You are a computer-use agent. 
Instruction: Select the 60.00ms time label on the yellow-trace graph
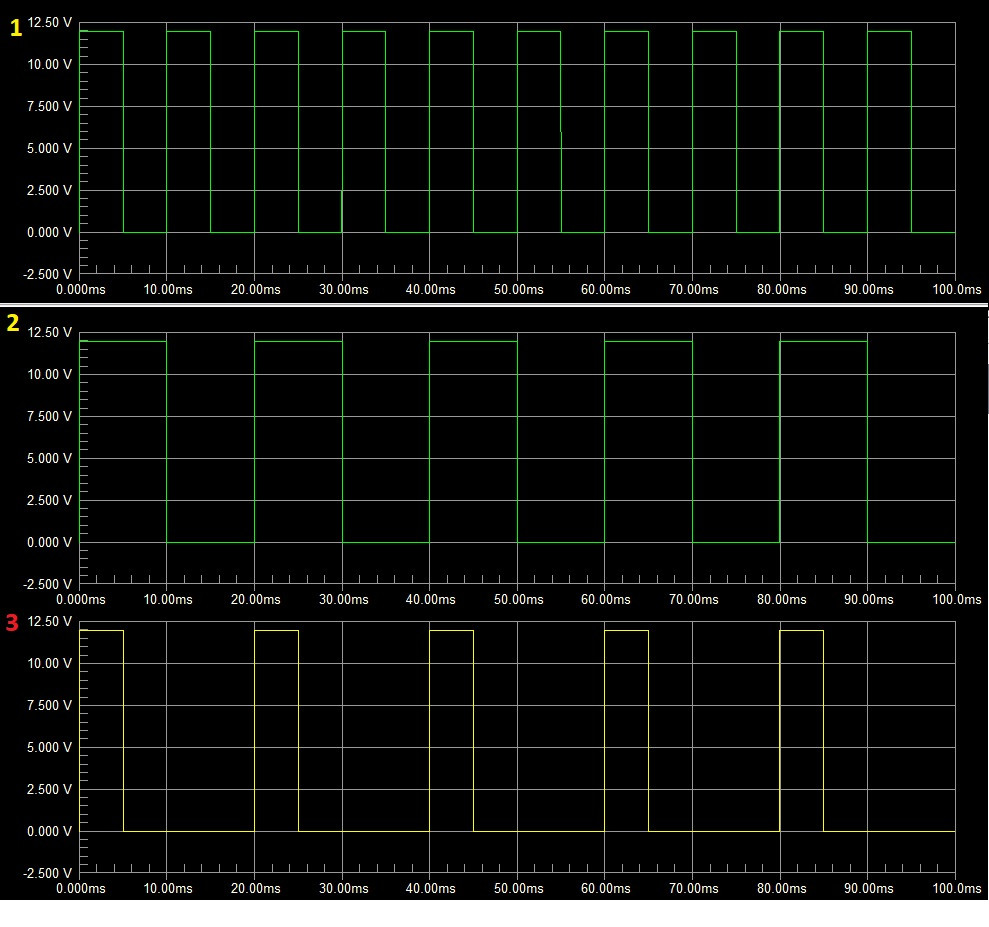[x=606, y=889]
